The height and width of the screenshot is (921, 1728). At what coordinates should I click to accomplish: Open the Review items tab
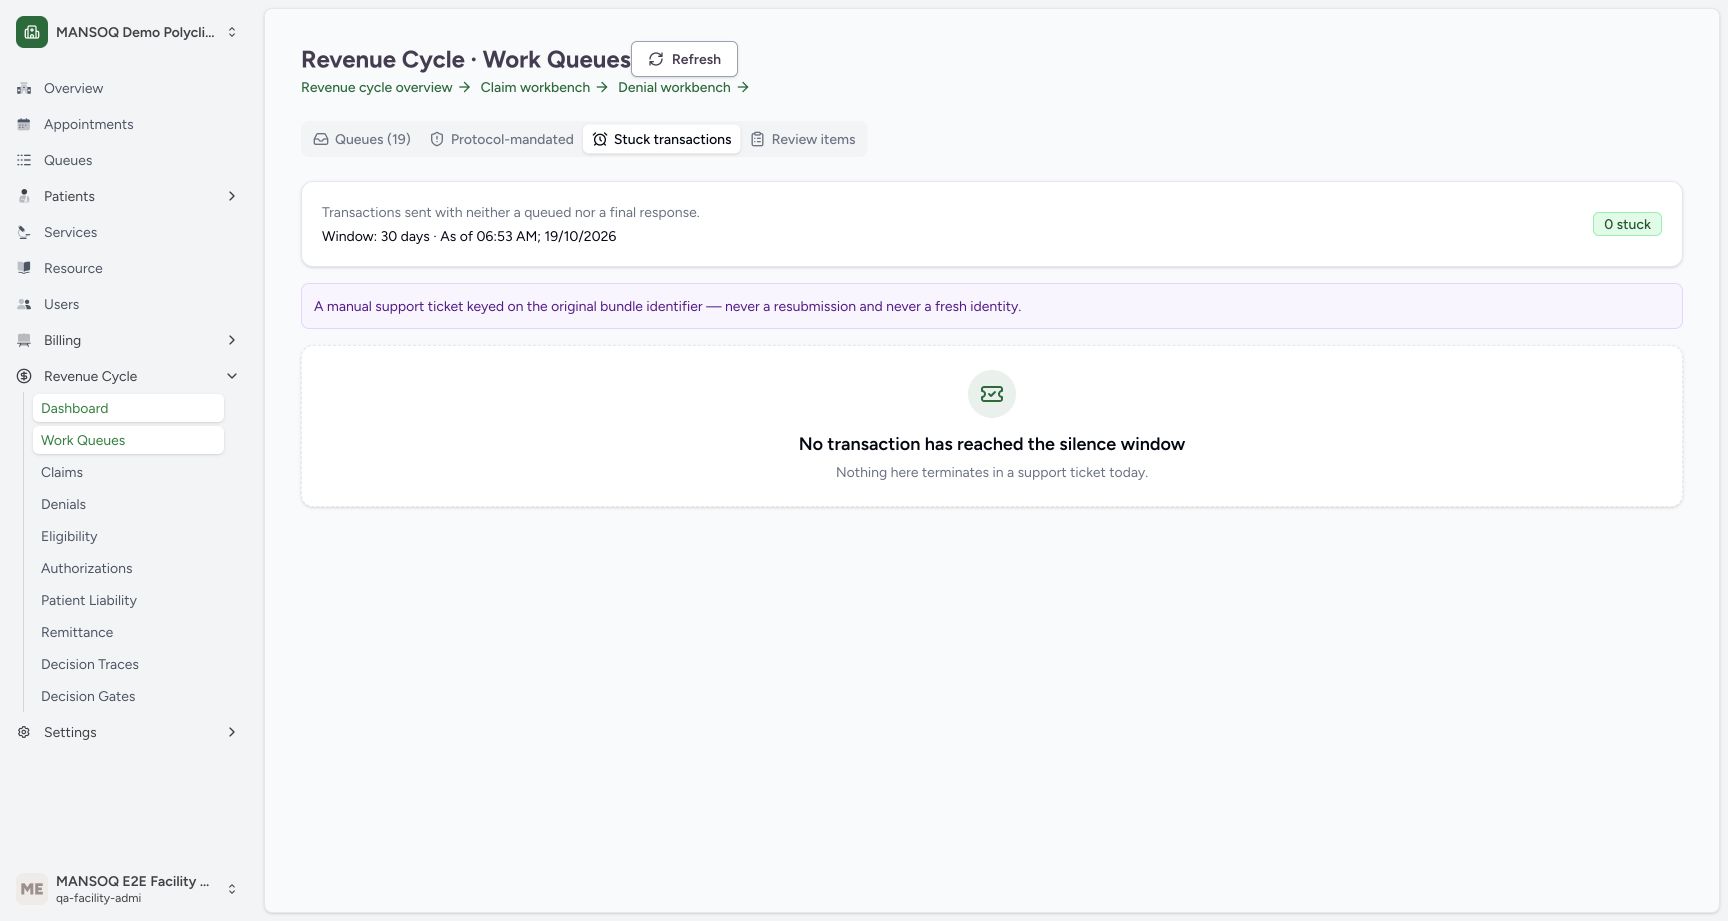tap(803, 139)
